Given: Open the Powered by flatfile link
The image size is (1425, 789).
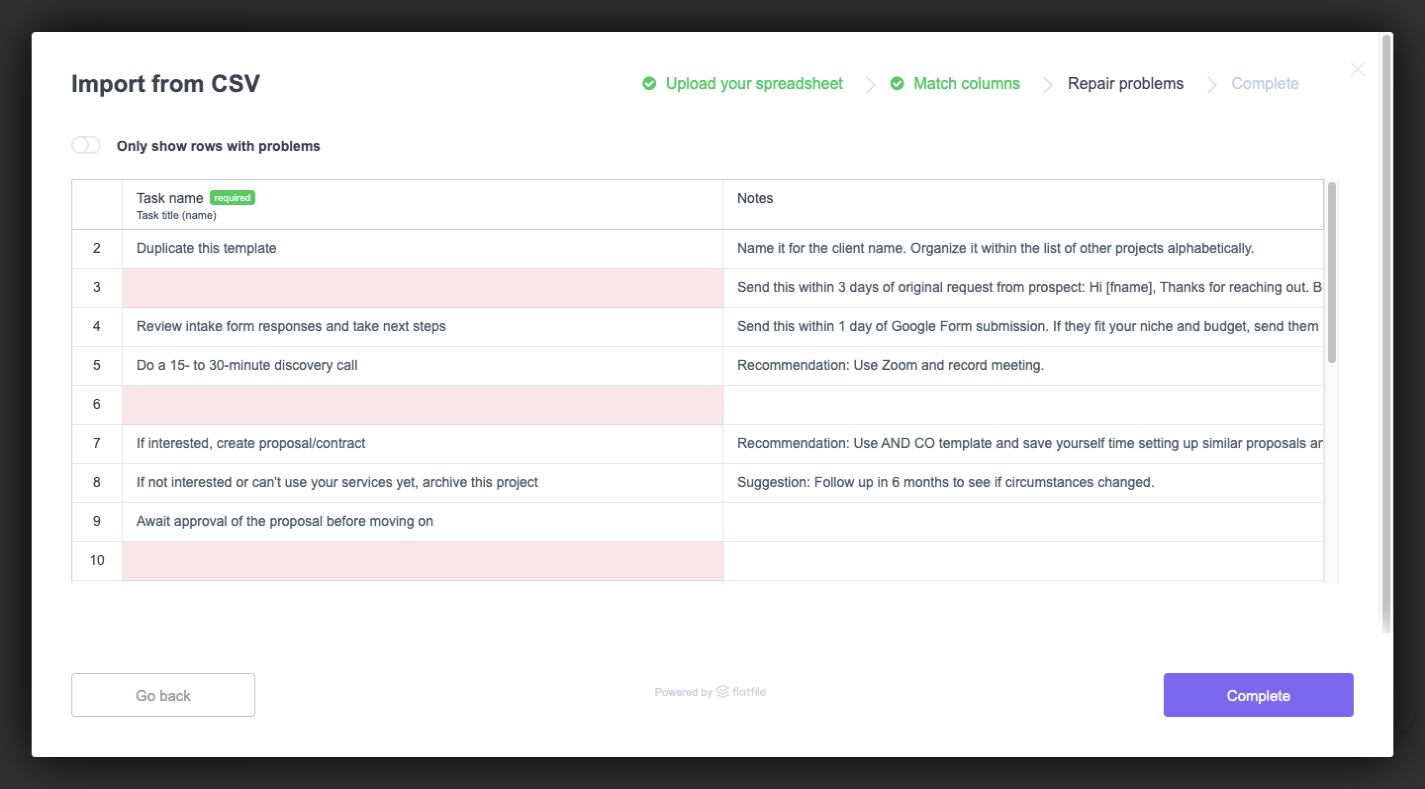Looking at the screenshot, I should coord(710,692).
